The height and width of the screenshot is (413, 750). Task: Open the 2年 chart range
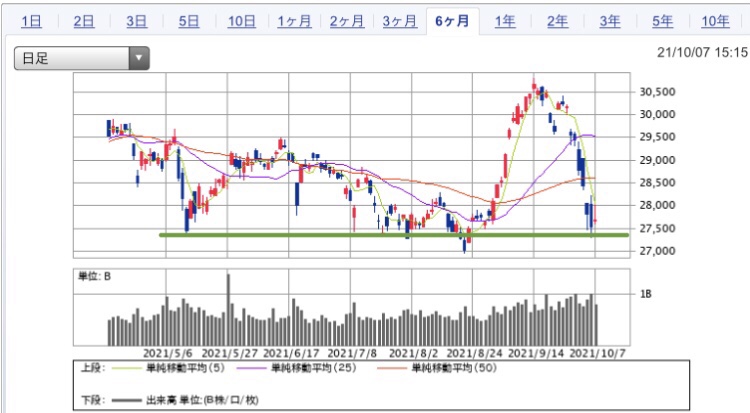tap(557, 22)
